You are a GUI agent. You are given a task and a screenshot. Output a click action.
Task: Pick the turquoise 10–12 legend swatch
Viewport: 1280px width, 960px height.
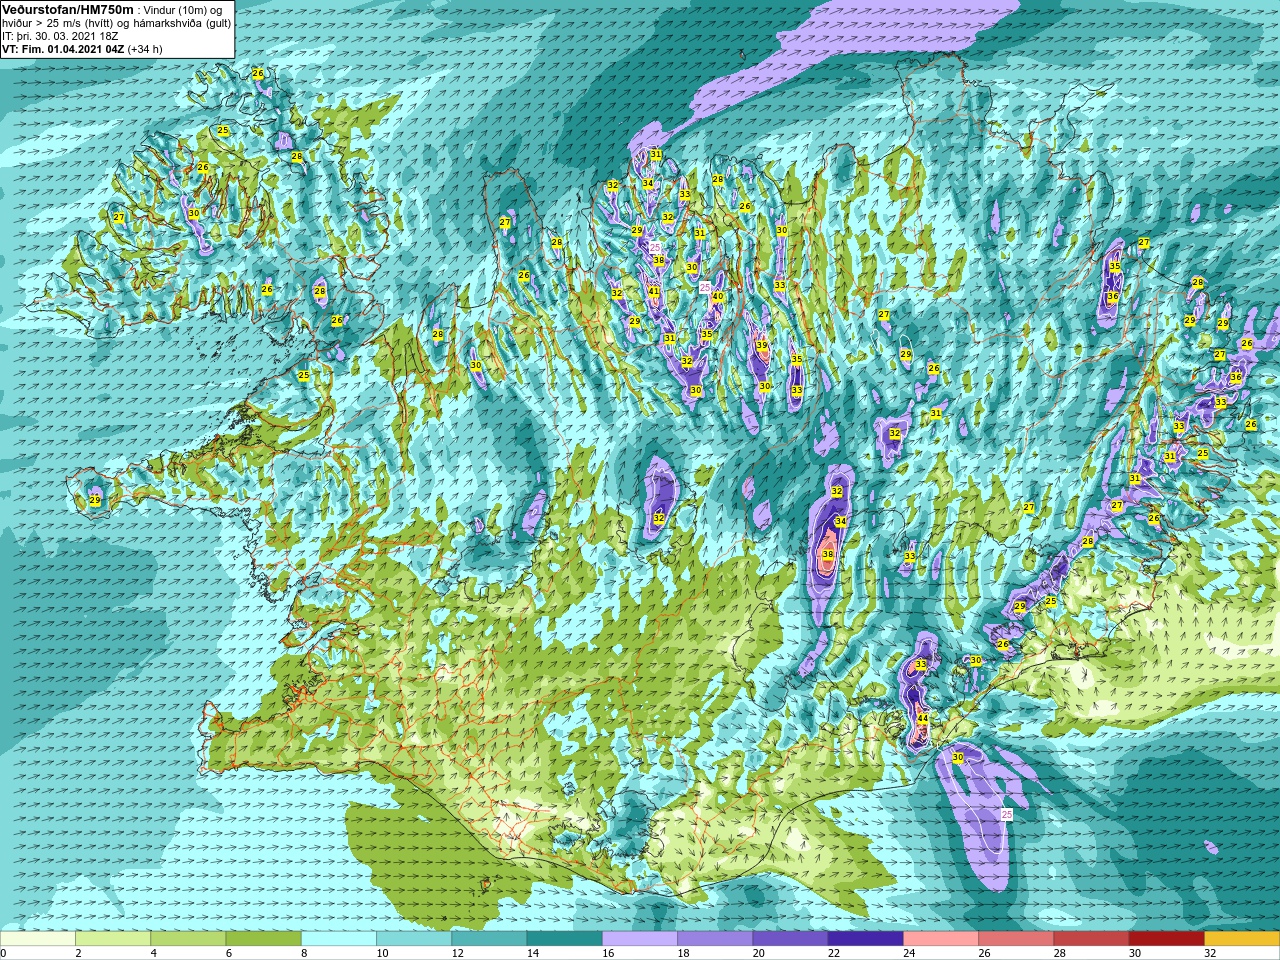click(x=414, y=939)
